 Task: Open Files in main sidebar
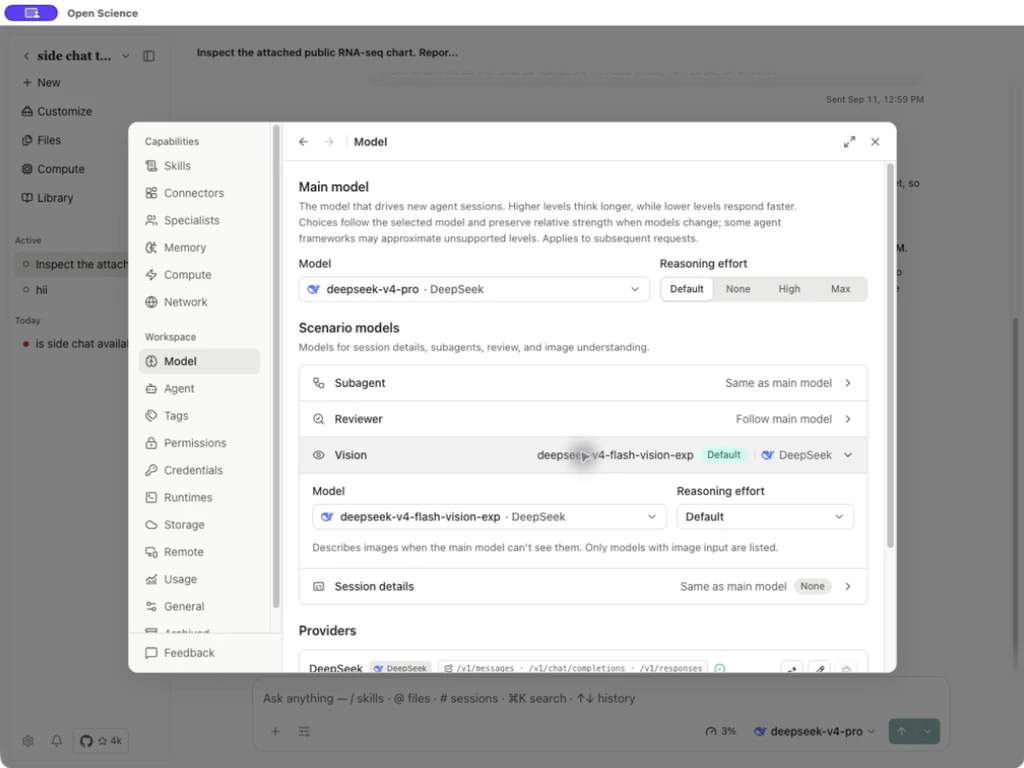tap(41, 140)
